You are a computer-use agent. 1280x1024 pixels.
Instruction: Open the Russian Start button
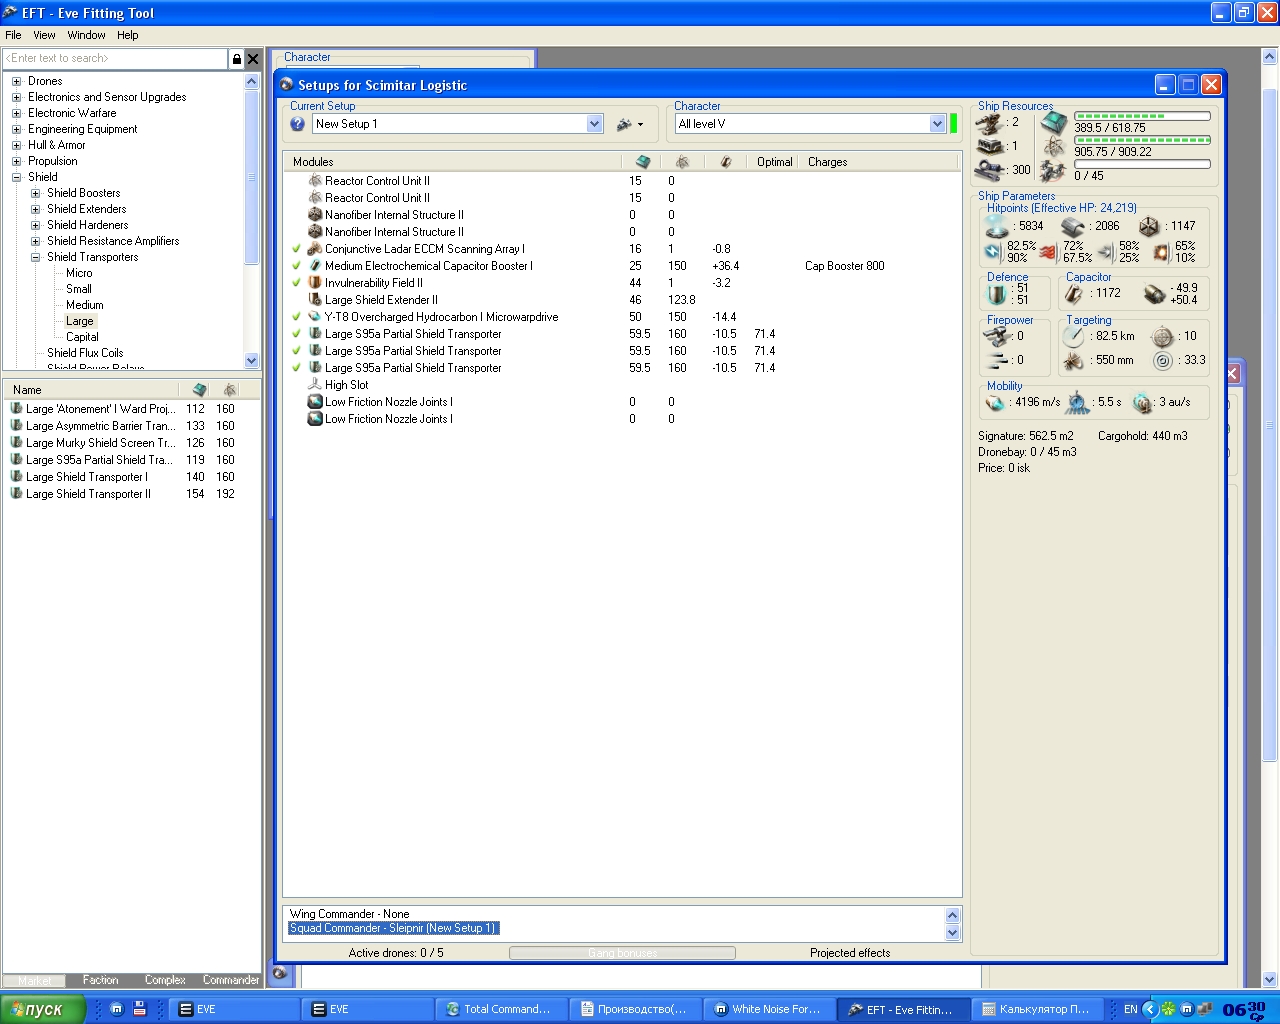pos(44,1009)
